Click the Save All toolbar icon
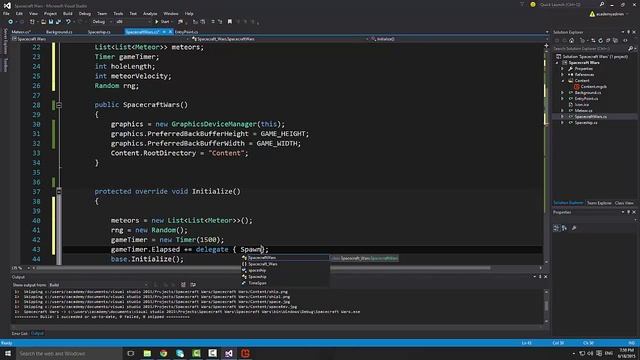 [58, 22]
